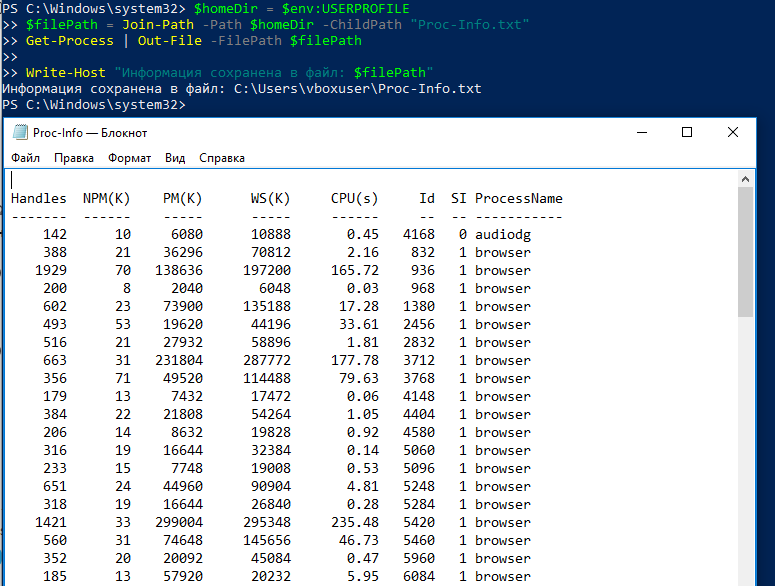This screenshot has width=775, height=586.
Task: Click the audiodg process name
Action: point(503,235)
